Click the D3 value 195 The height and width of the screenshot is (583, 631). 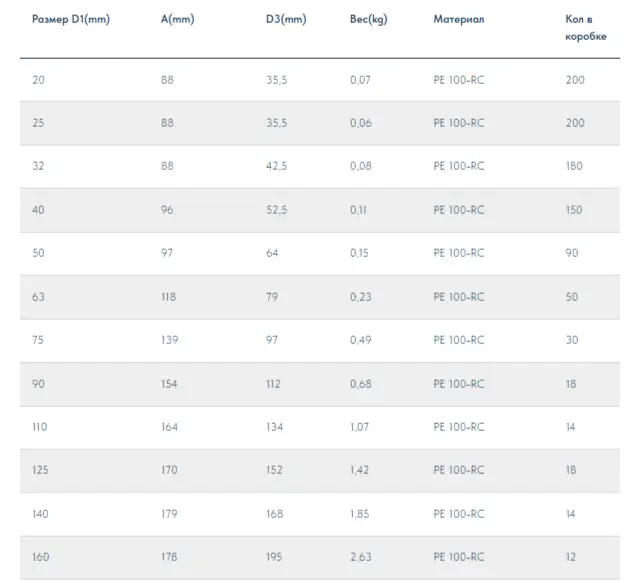(x=274, y=557)
